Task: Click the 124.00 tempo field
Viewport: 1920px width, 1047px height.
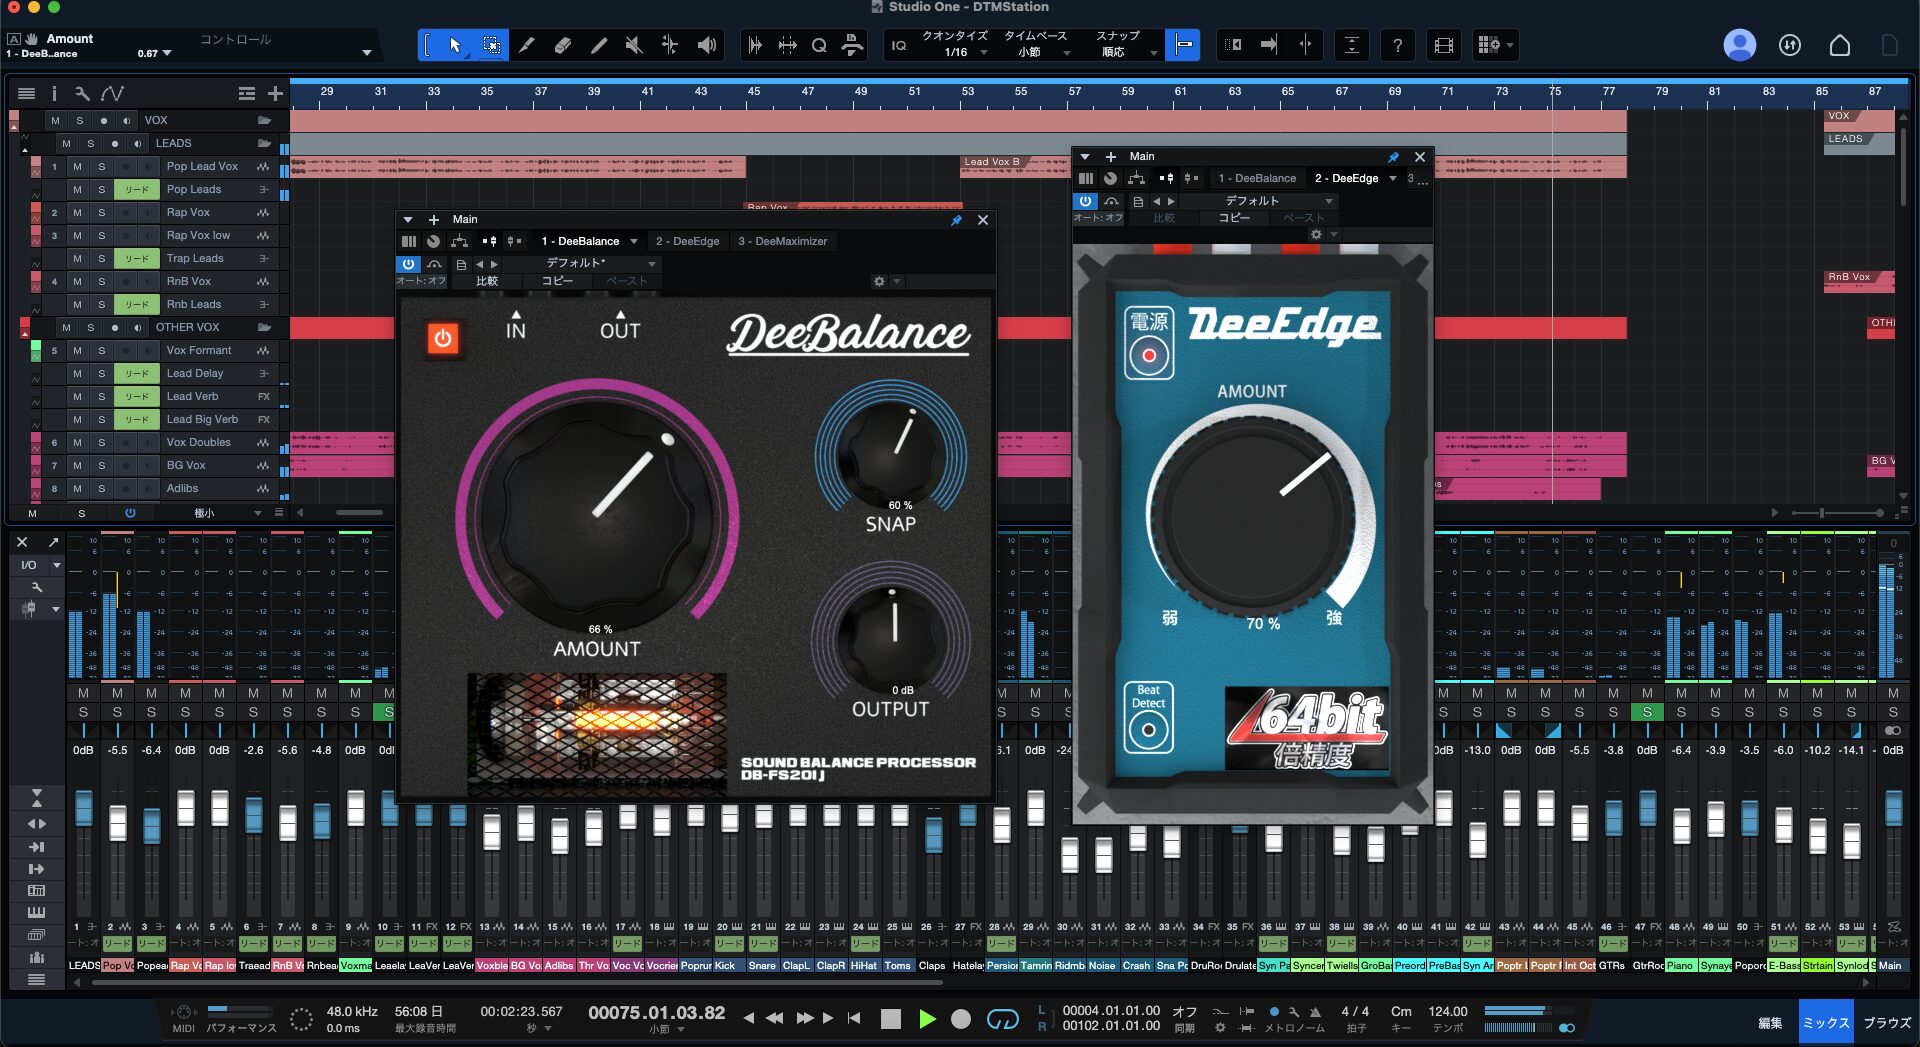Action: coord(1447,1011)
